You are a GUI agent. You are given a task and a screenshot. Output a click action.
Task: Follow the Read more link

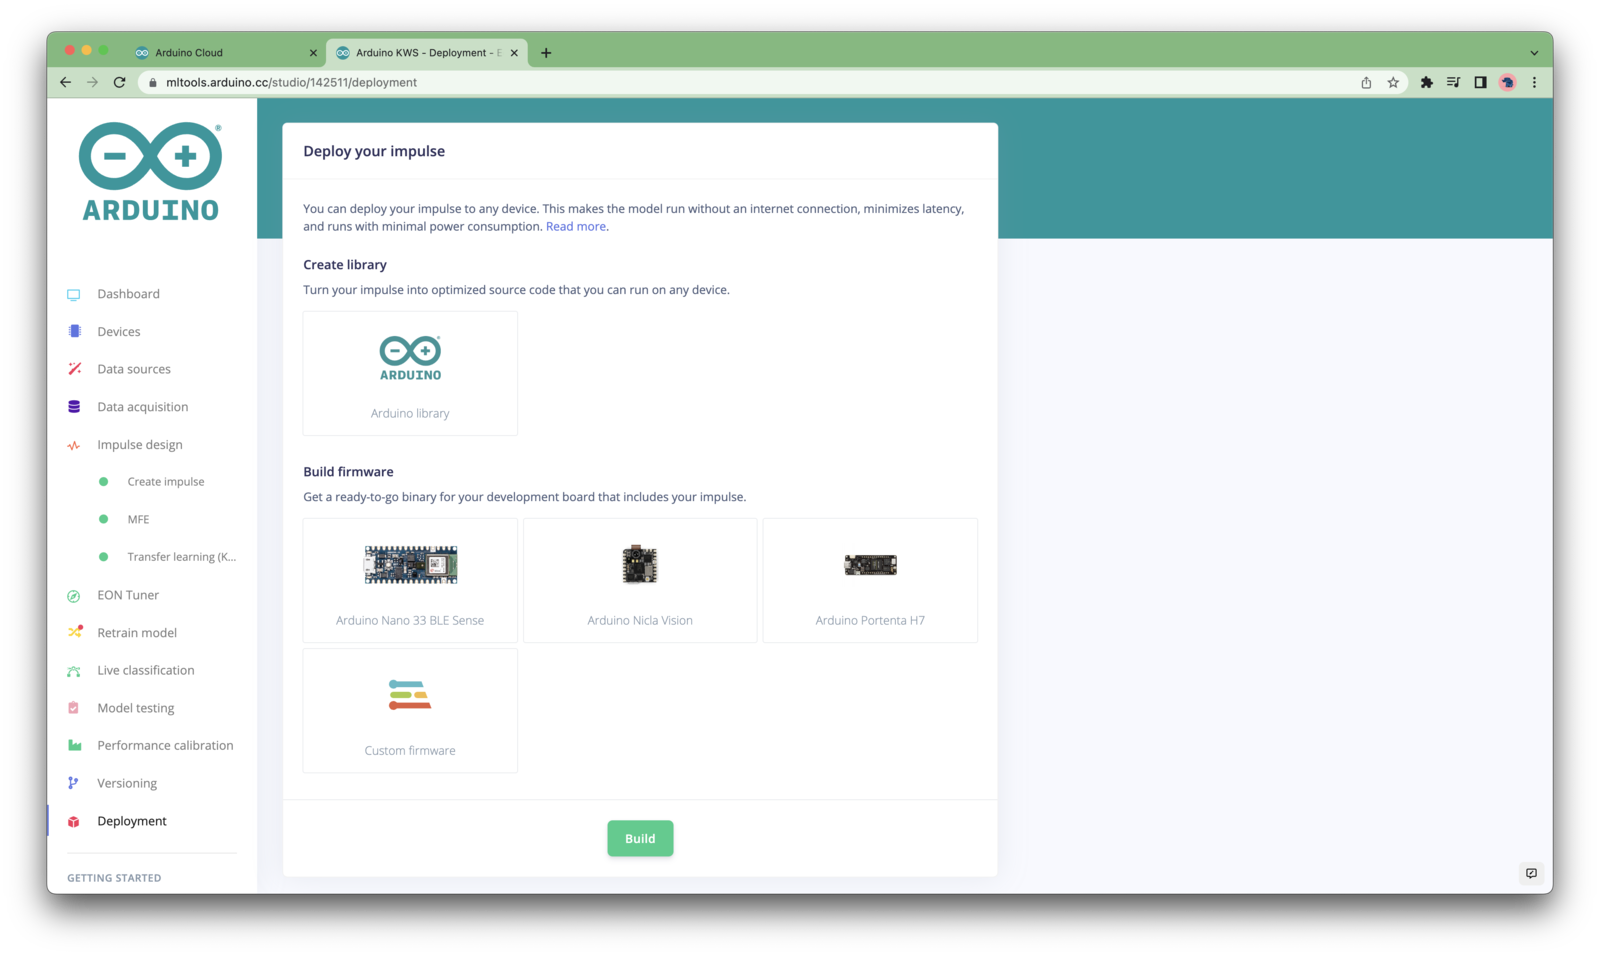pos(575,227)
